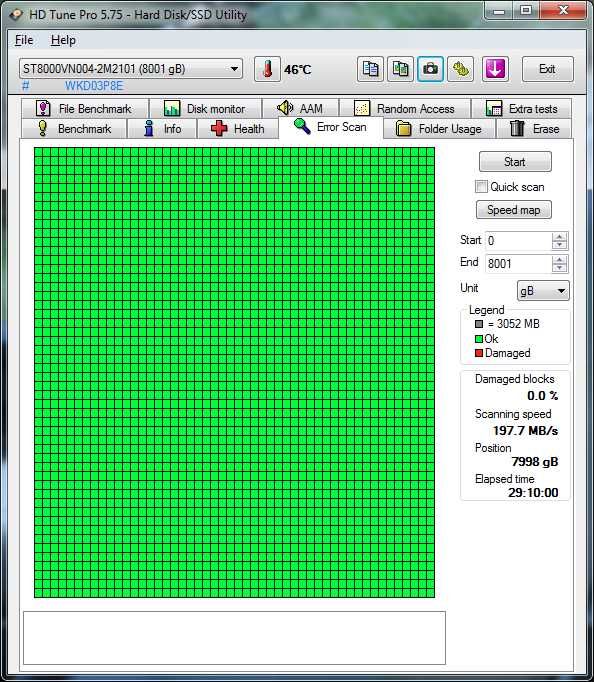Click the HD Tune app icon in title bar

tap(16, 14)
